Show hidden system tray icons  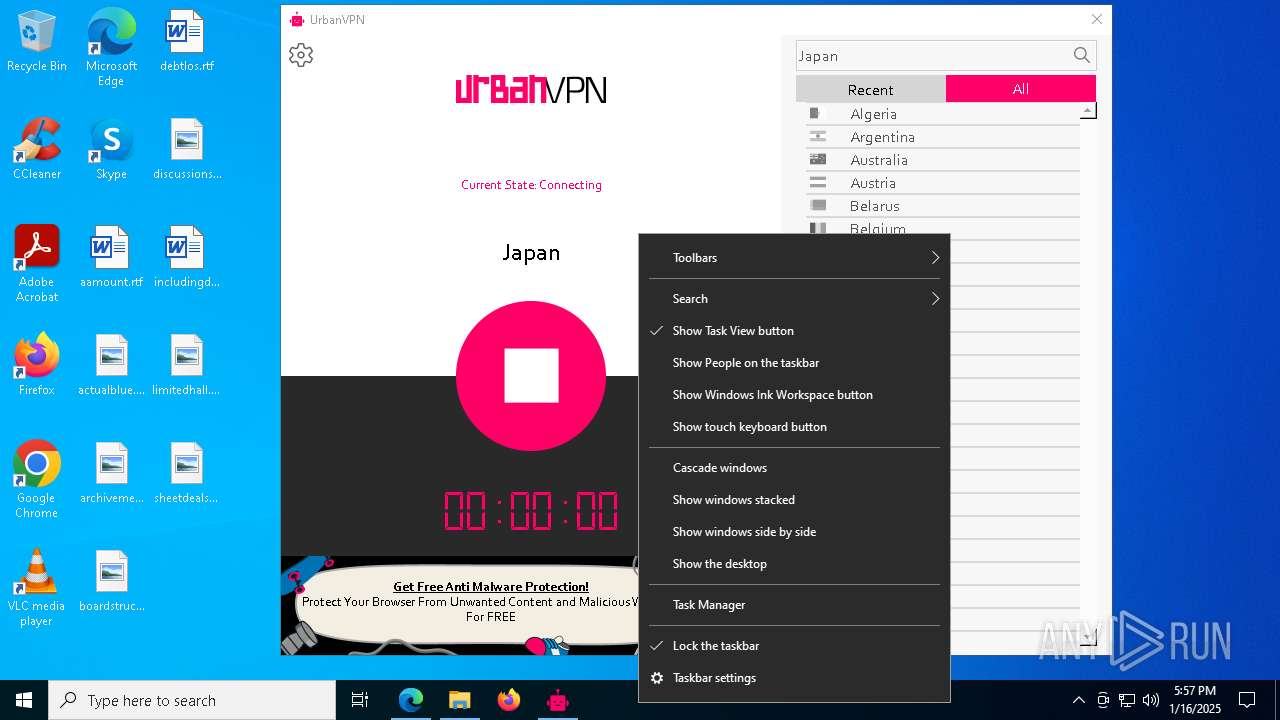[1078, 700]
